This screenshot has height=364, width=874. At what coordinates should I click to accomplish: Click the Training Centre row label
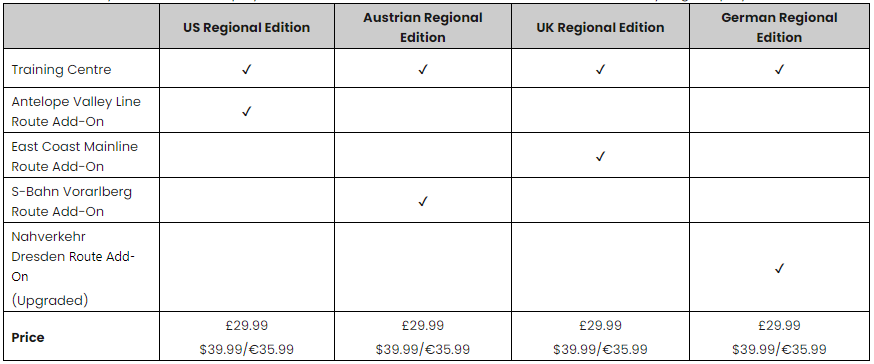point(61,70)
